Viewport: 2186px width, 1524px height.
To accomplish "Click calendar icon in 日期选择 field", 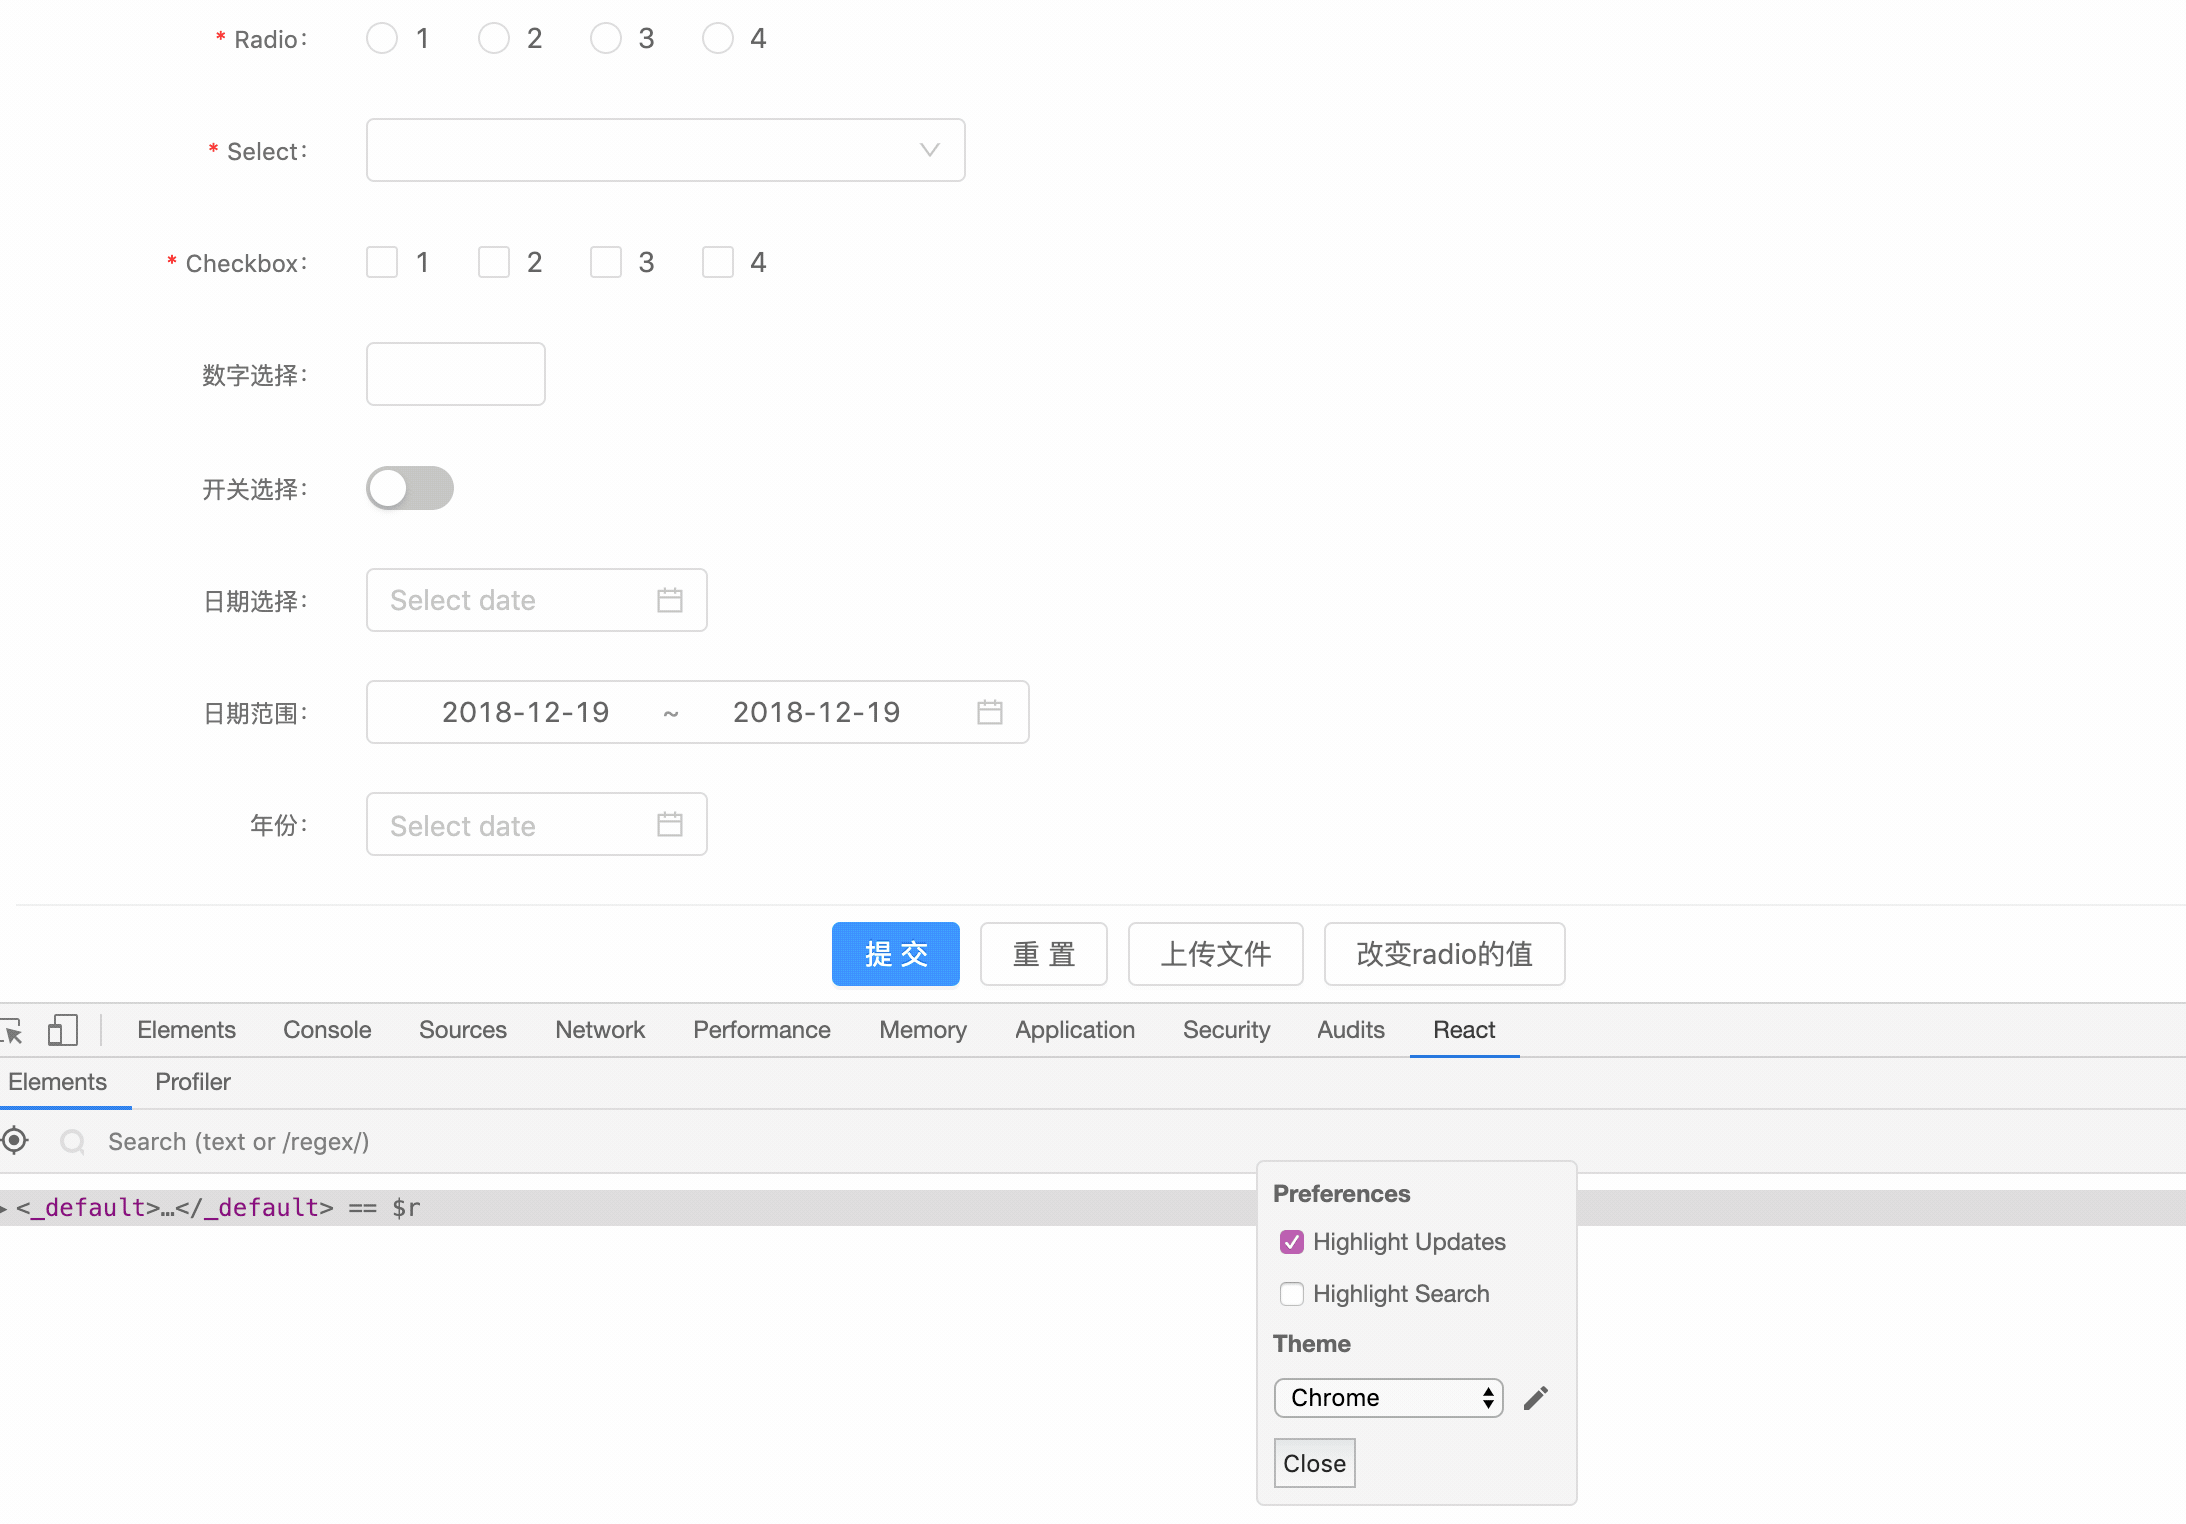I will [669, 600].
